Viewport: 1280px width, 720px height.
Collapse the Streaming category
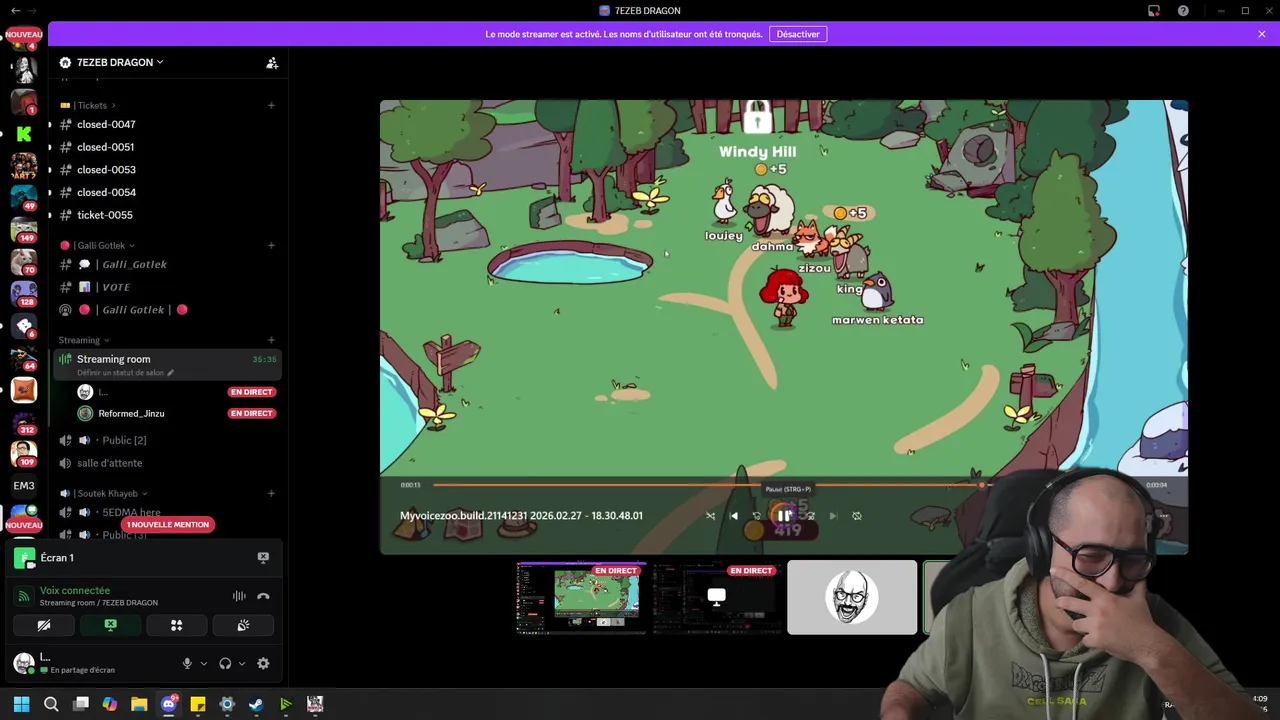pyautogui.click(x=84, y=340)
